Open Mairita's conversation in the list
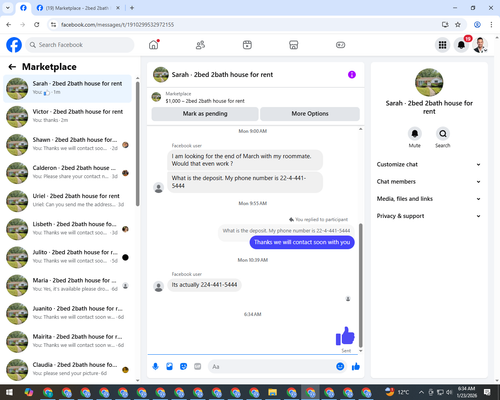This screenshot has width=500, height=400. pyautogui.click(x=67, y=342)
